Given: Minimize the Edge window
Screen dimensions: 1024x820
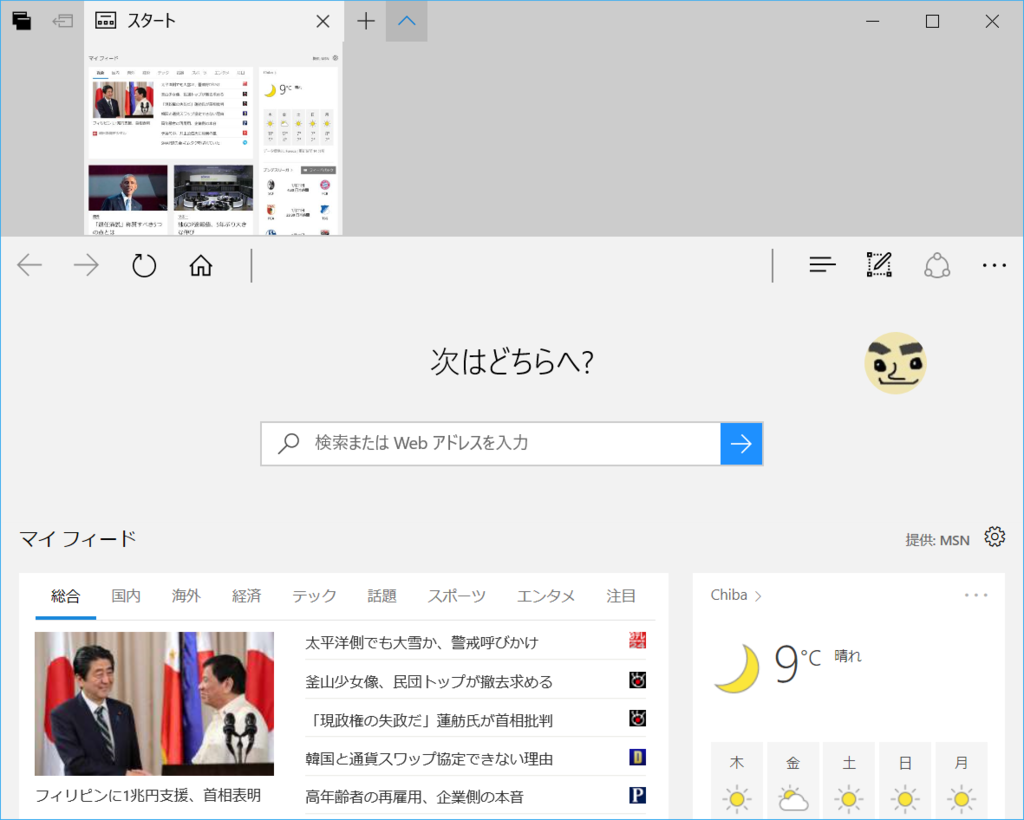Looking at the screenshot, I should click(872, 21).
